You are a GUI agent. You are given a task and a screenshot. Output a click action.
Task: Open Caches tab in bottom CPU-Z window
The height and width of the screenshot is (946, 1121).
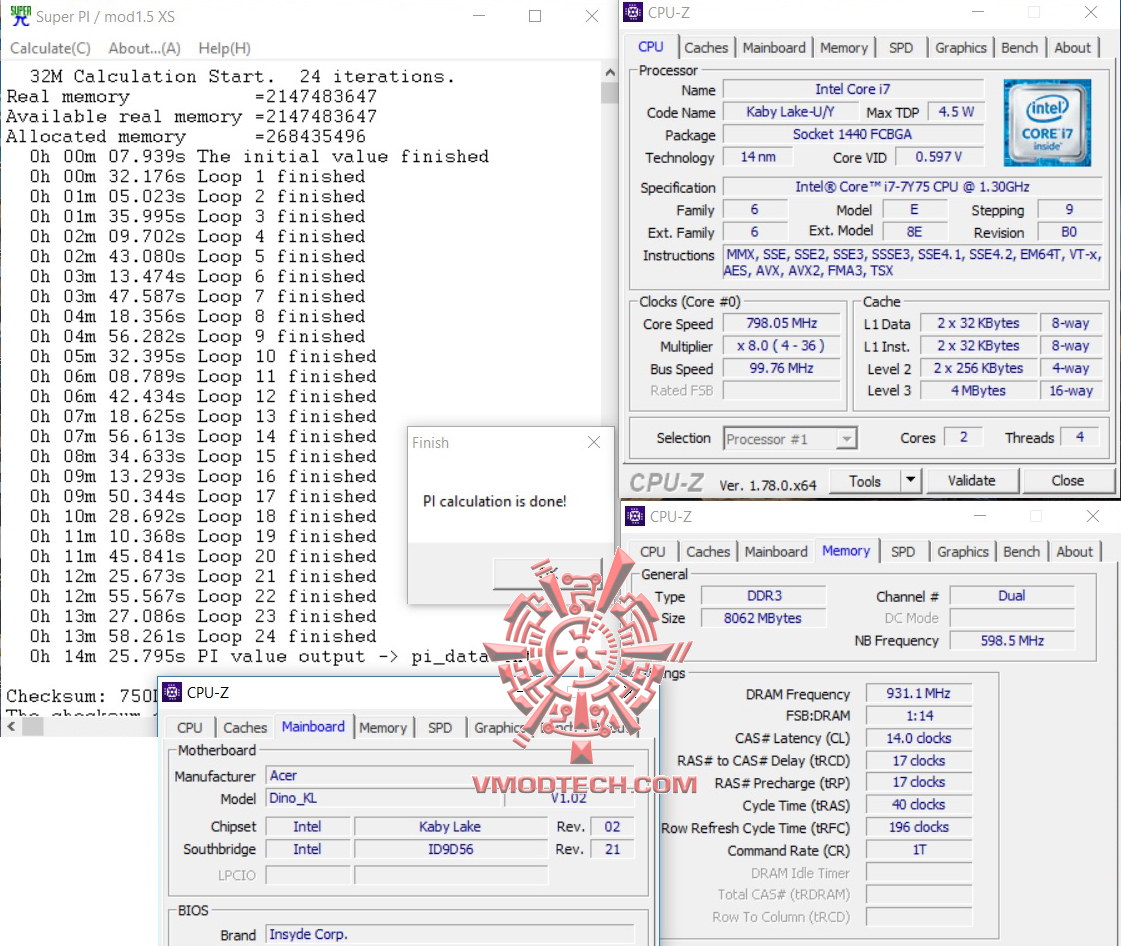click(245, 728)
